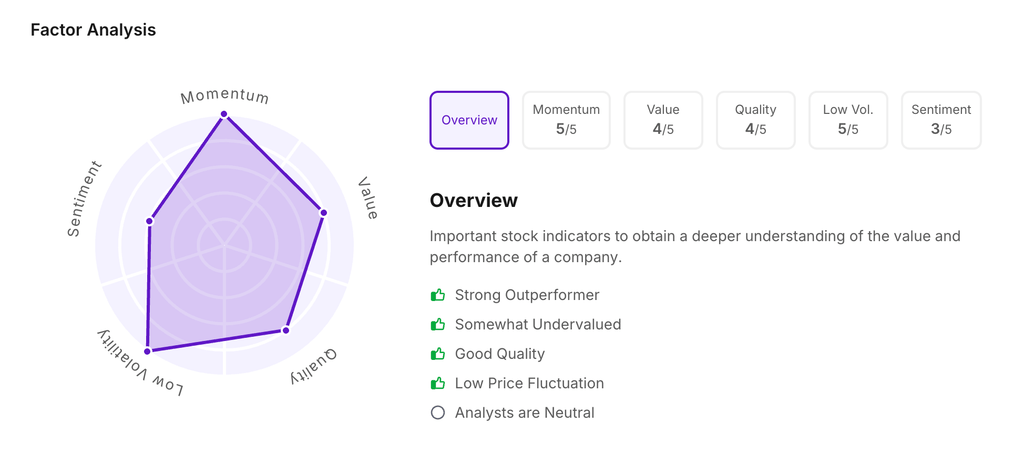Click thumbs-up icon next to Good Quality
This screenshot has height=457, width=1024.
438,354
